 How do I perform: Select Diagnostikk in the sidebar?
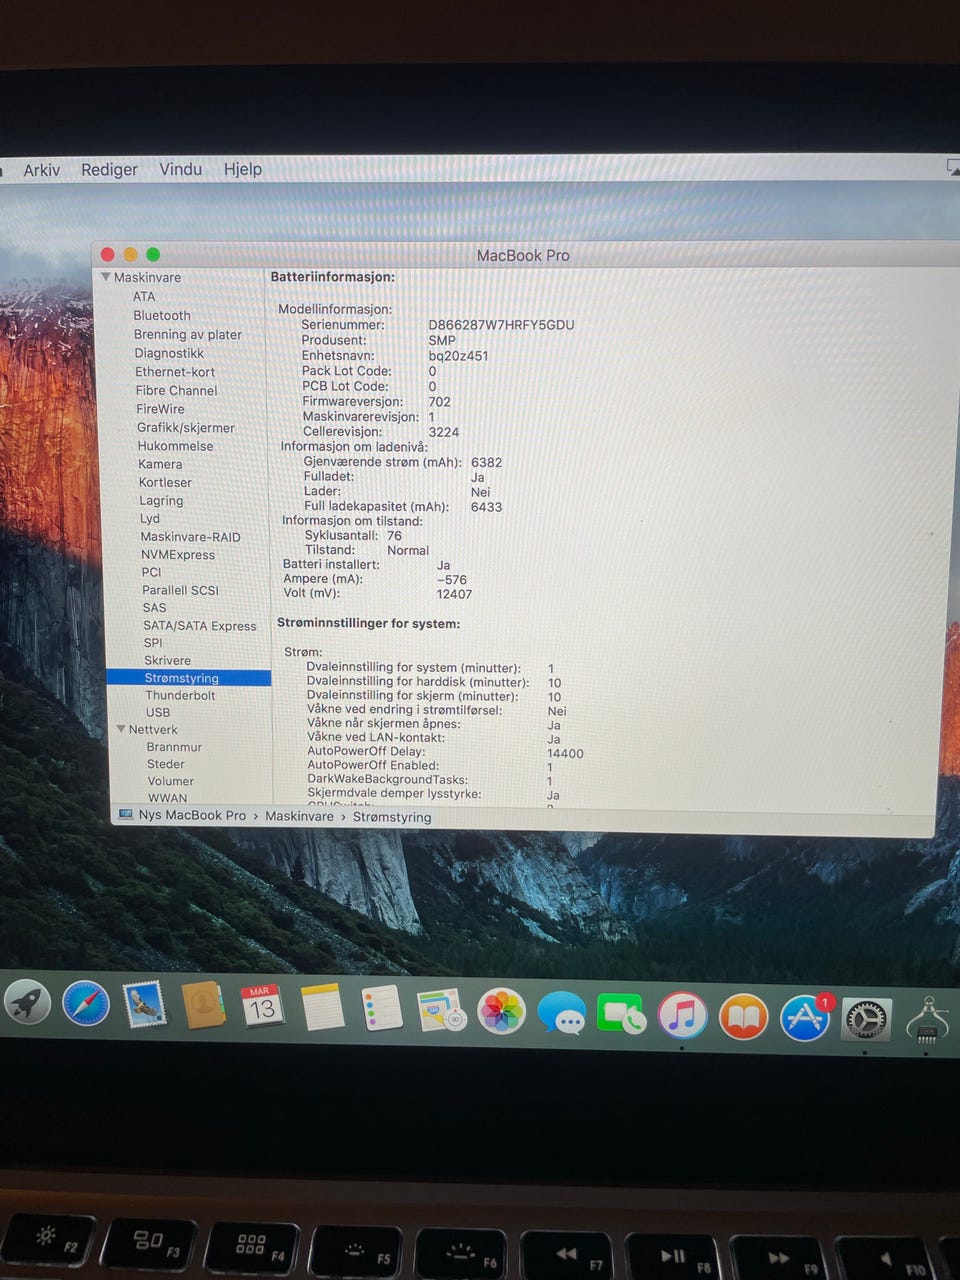coord(169,353)
